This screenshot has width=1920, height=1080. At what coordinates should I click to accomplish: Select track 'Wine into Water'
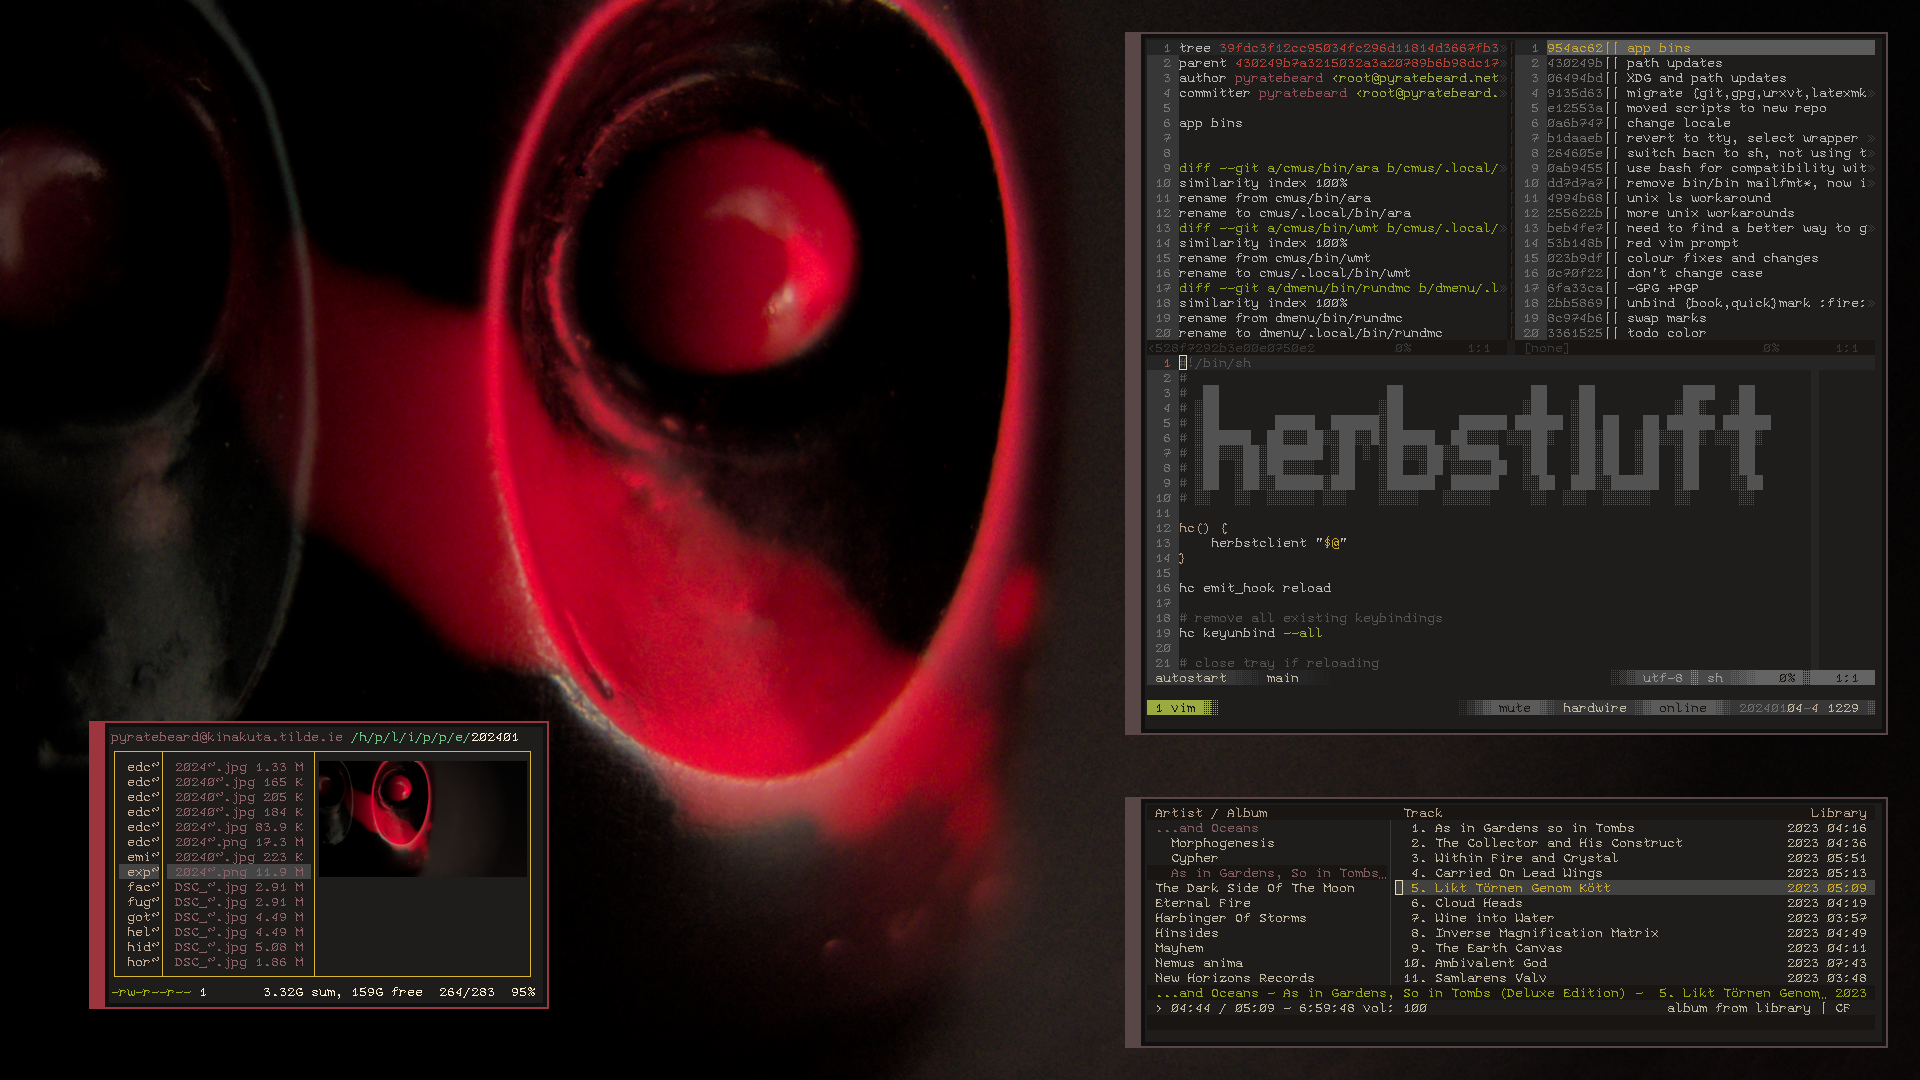pyautogui.click(x=1635, y=918)
